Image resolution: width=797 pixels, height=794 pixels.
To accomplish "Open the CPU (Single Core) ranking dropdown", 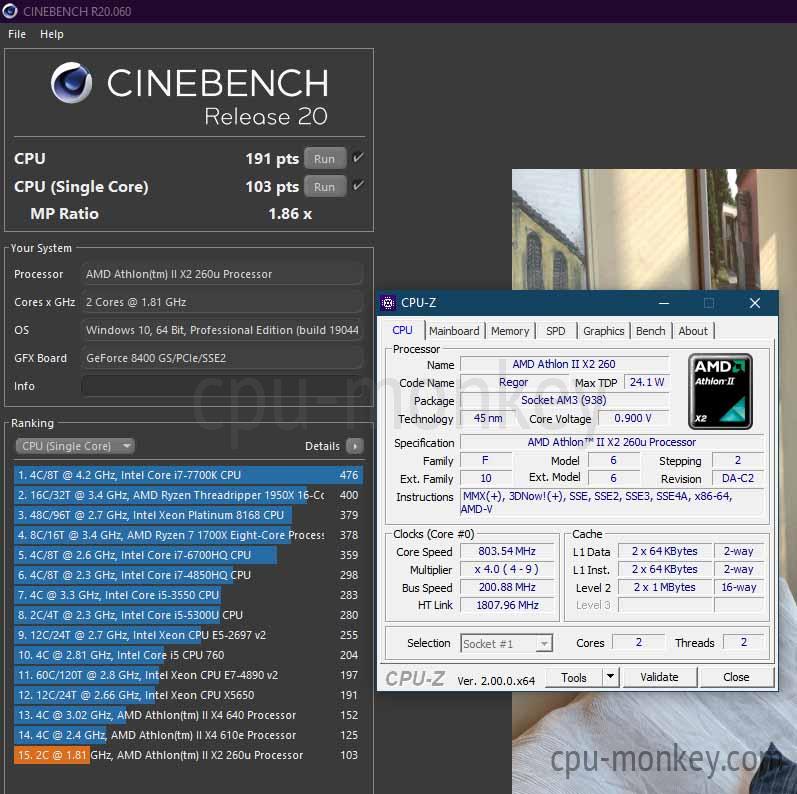I will coord(75,446).
